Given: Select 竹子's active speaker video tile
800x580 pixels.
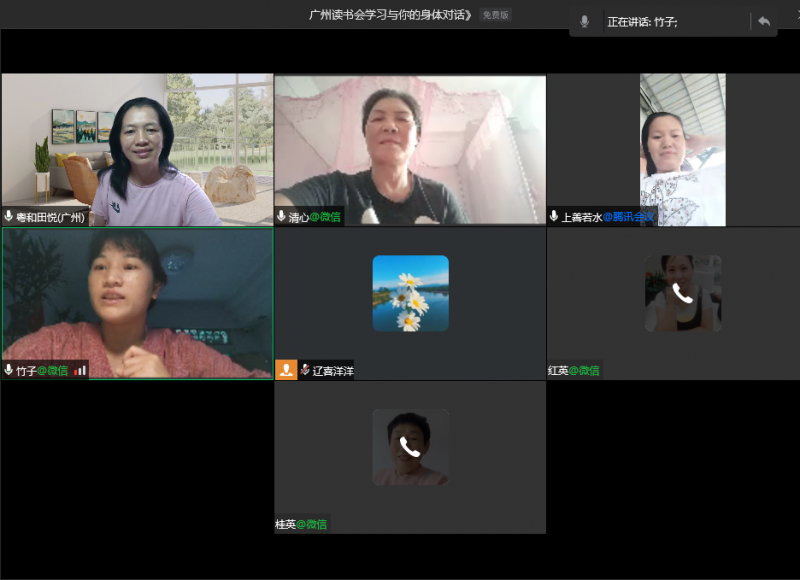Looking at the screenshot, I should pyautogui.click(x=137, y=303).
